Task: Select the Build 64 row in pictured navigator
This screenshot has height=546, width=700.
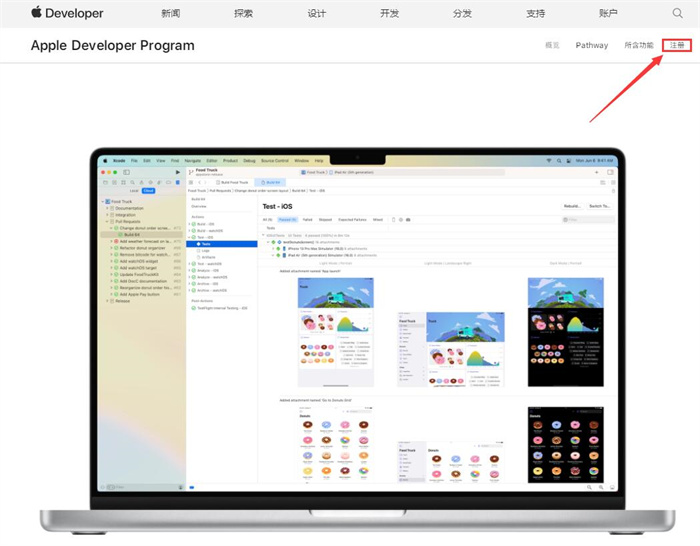Action: tap(142, 234)
